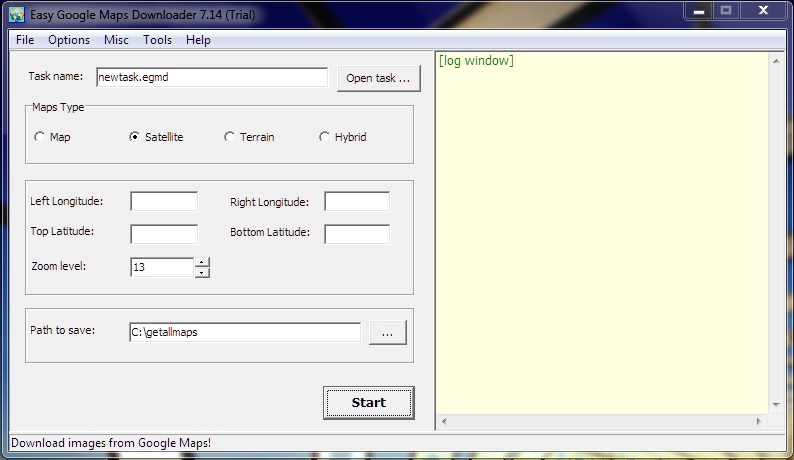Click the Top Latitude field
This screenshot has width=794, height=460.
coord(164,234)
